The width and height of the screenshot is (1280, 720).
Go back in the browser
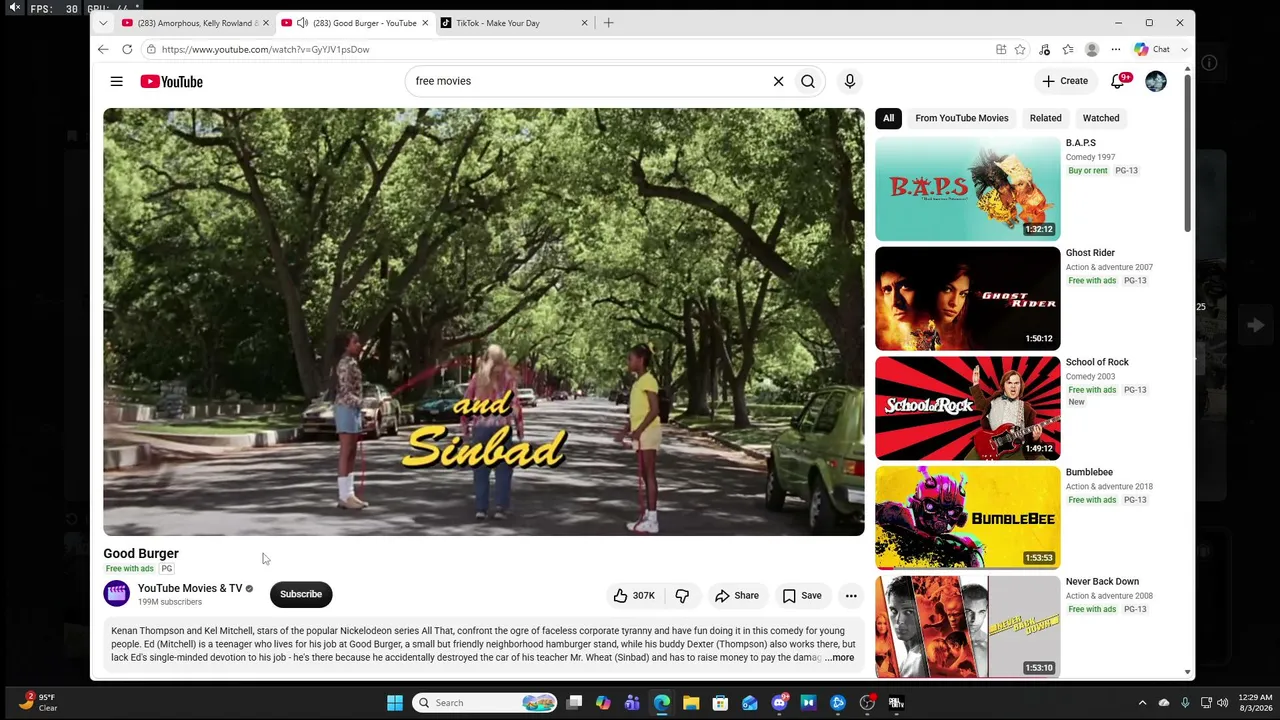(x=103, y=49)
